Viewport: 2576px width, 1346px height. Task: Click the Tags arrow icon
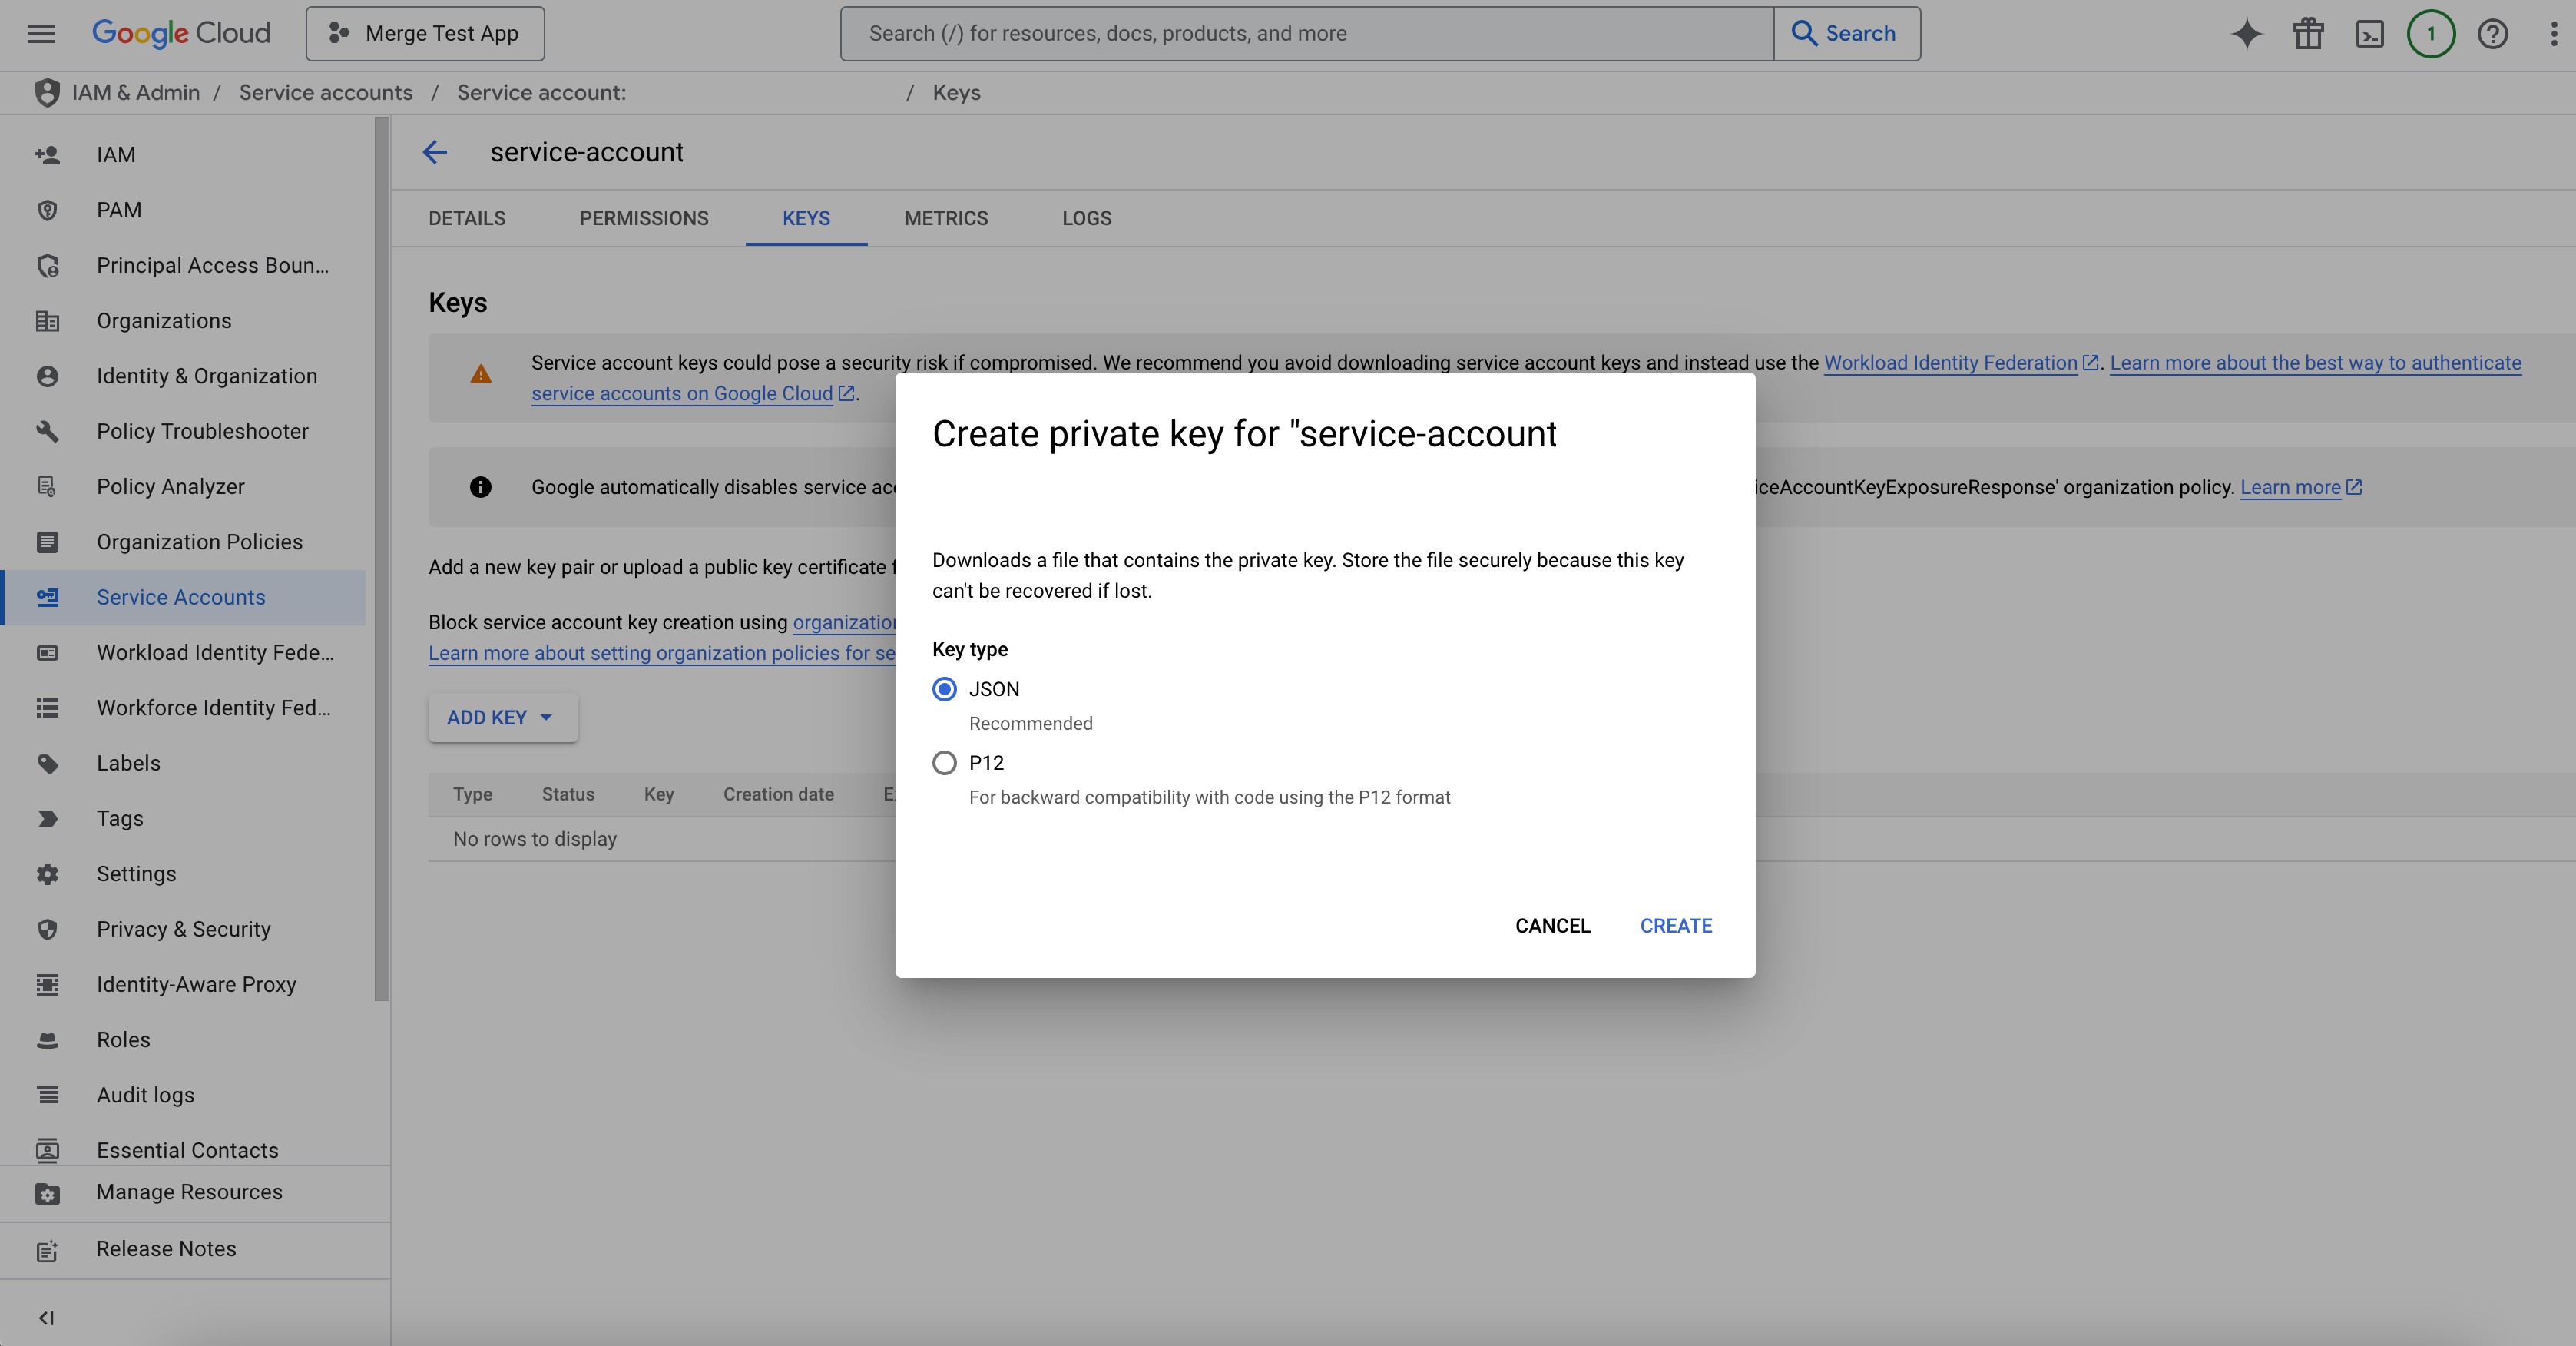47,819
